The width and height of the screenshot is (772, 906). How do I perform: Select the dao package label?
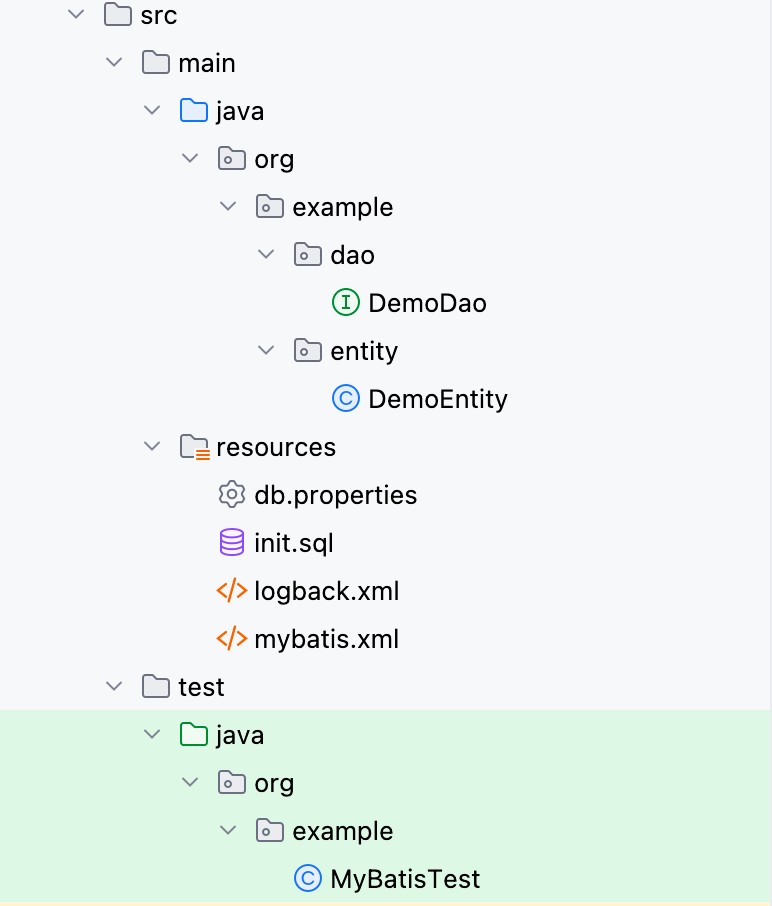point(352,255)
